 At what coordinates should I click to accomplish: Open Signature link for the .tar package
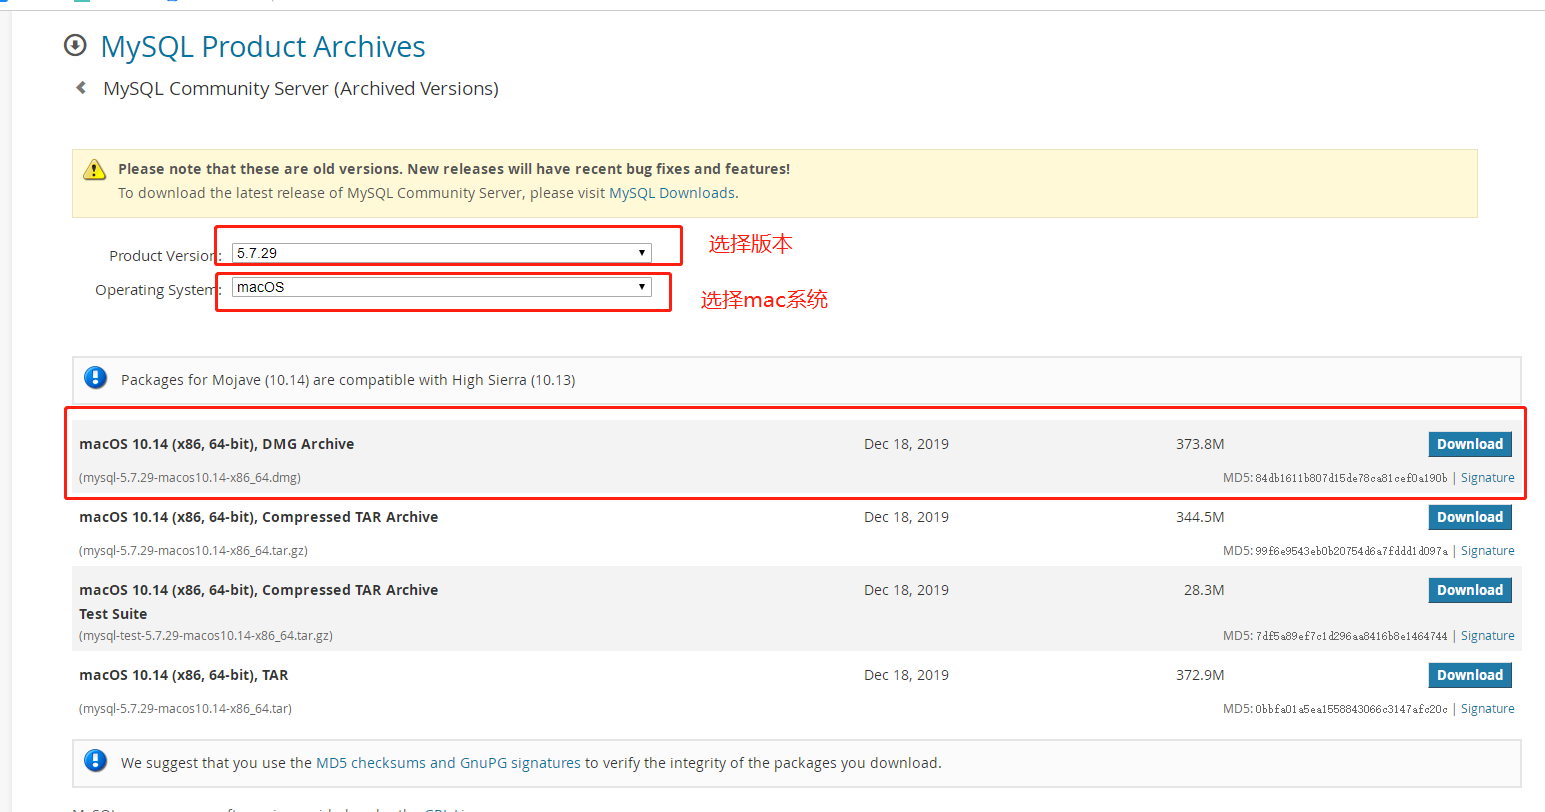point(1487,709)
